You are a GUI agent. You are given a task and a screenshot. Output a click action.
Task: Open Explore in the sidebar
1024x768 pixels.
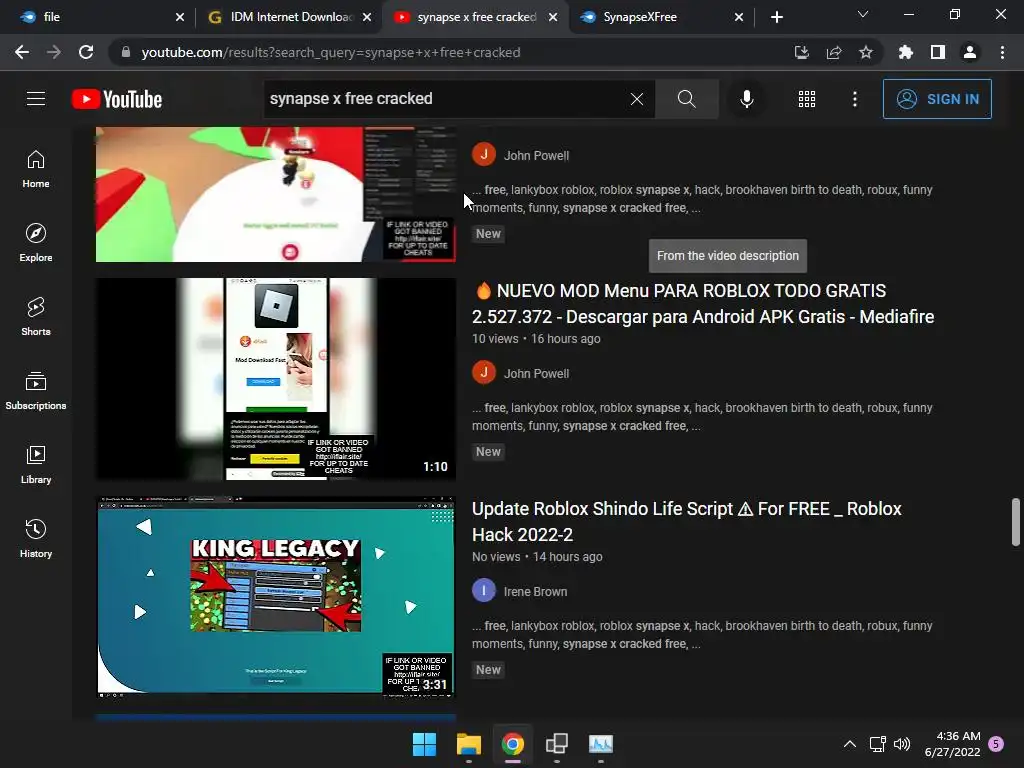36,243
